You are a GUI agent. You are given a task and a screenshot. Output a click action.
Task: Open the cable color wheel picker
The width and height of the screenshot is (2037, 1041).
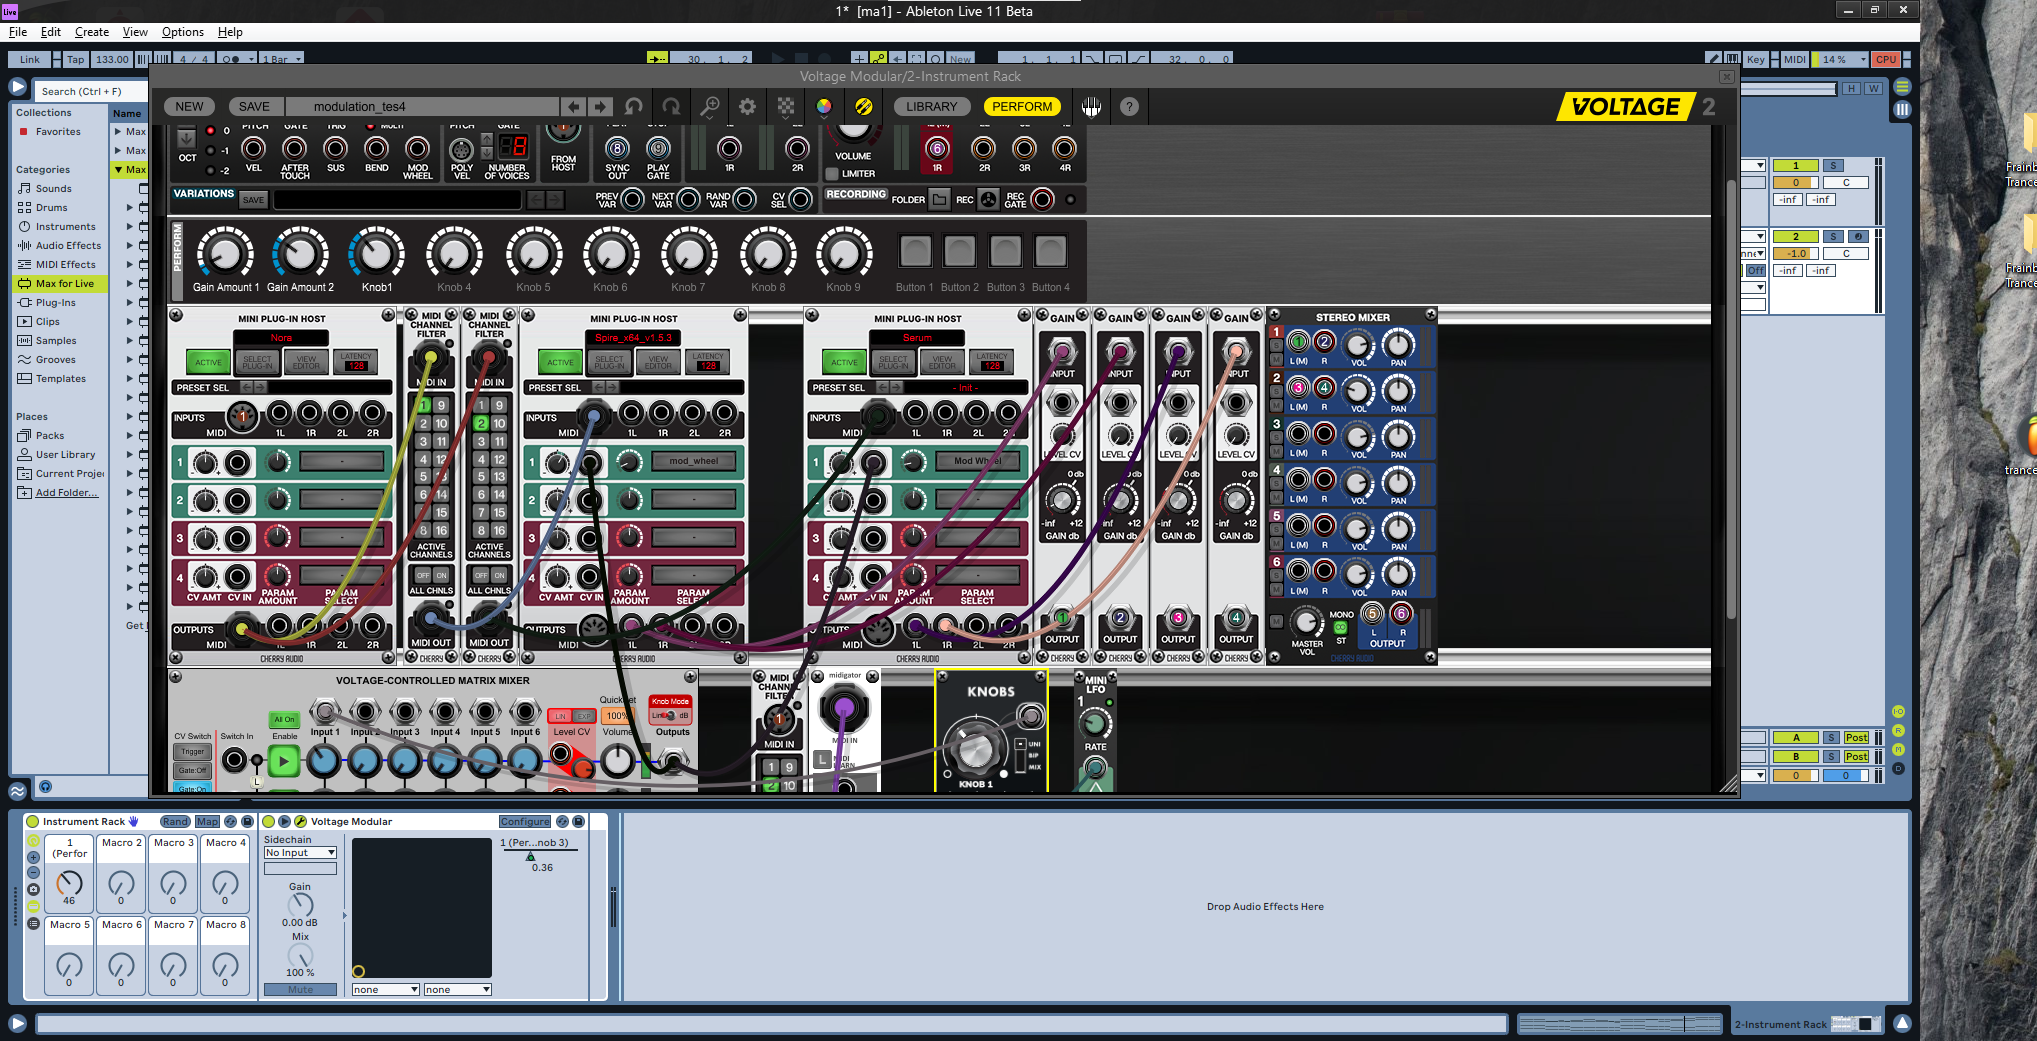click(824, 106)
